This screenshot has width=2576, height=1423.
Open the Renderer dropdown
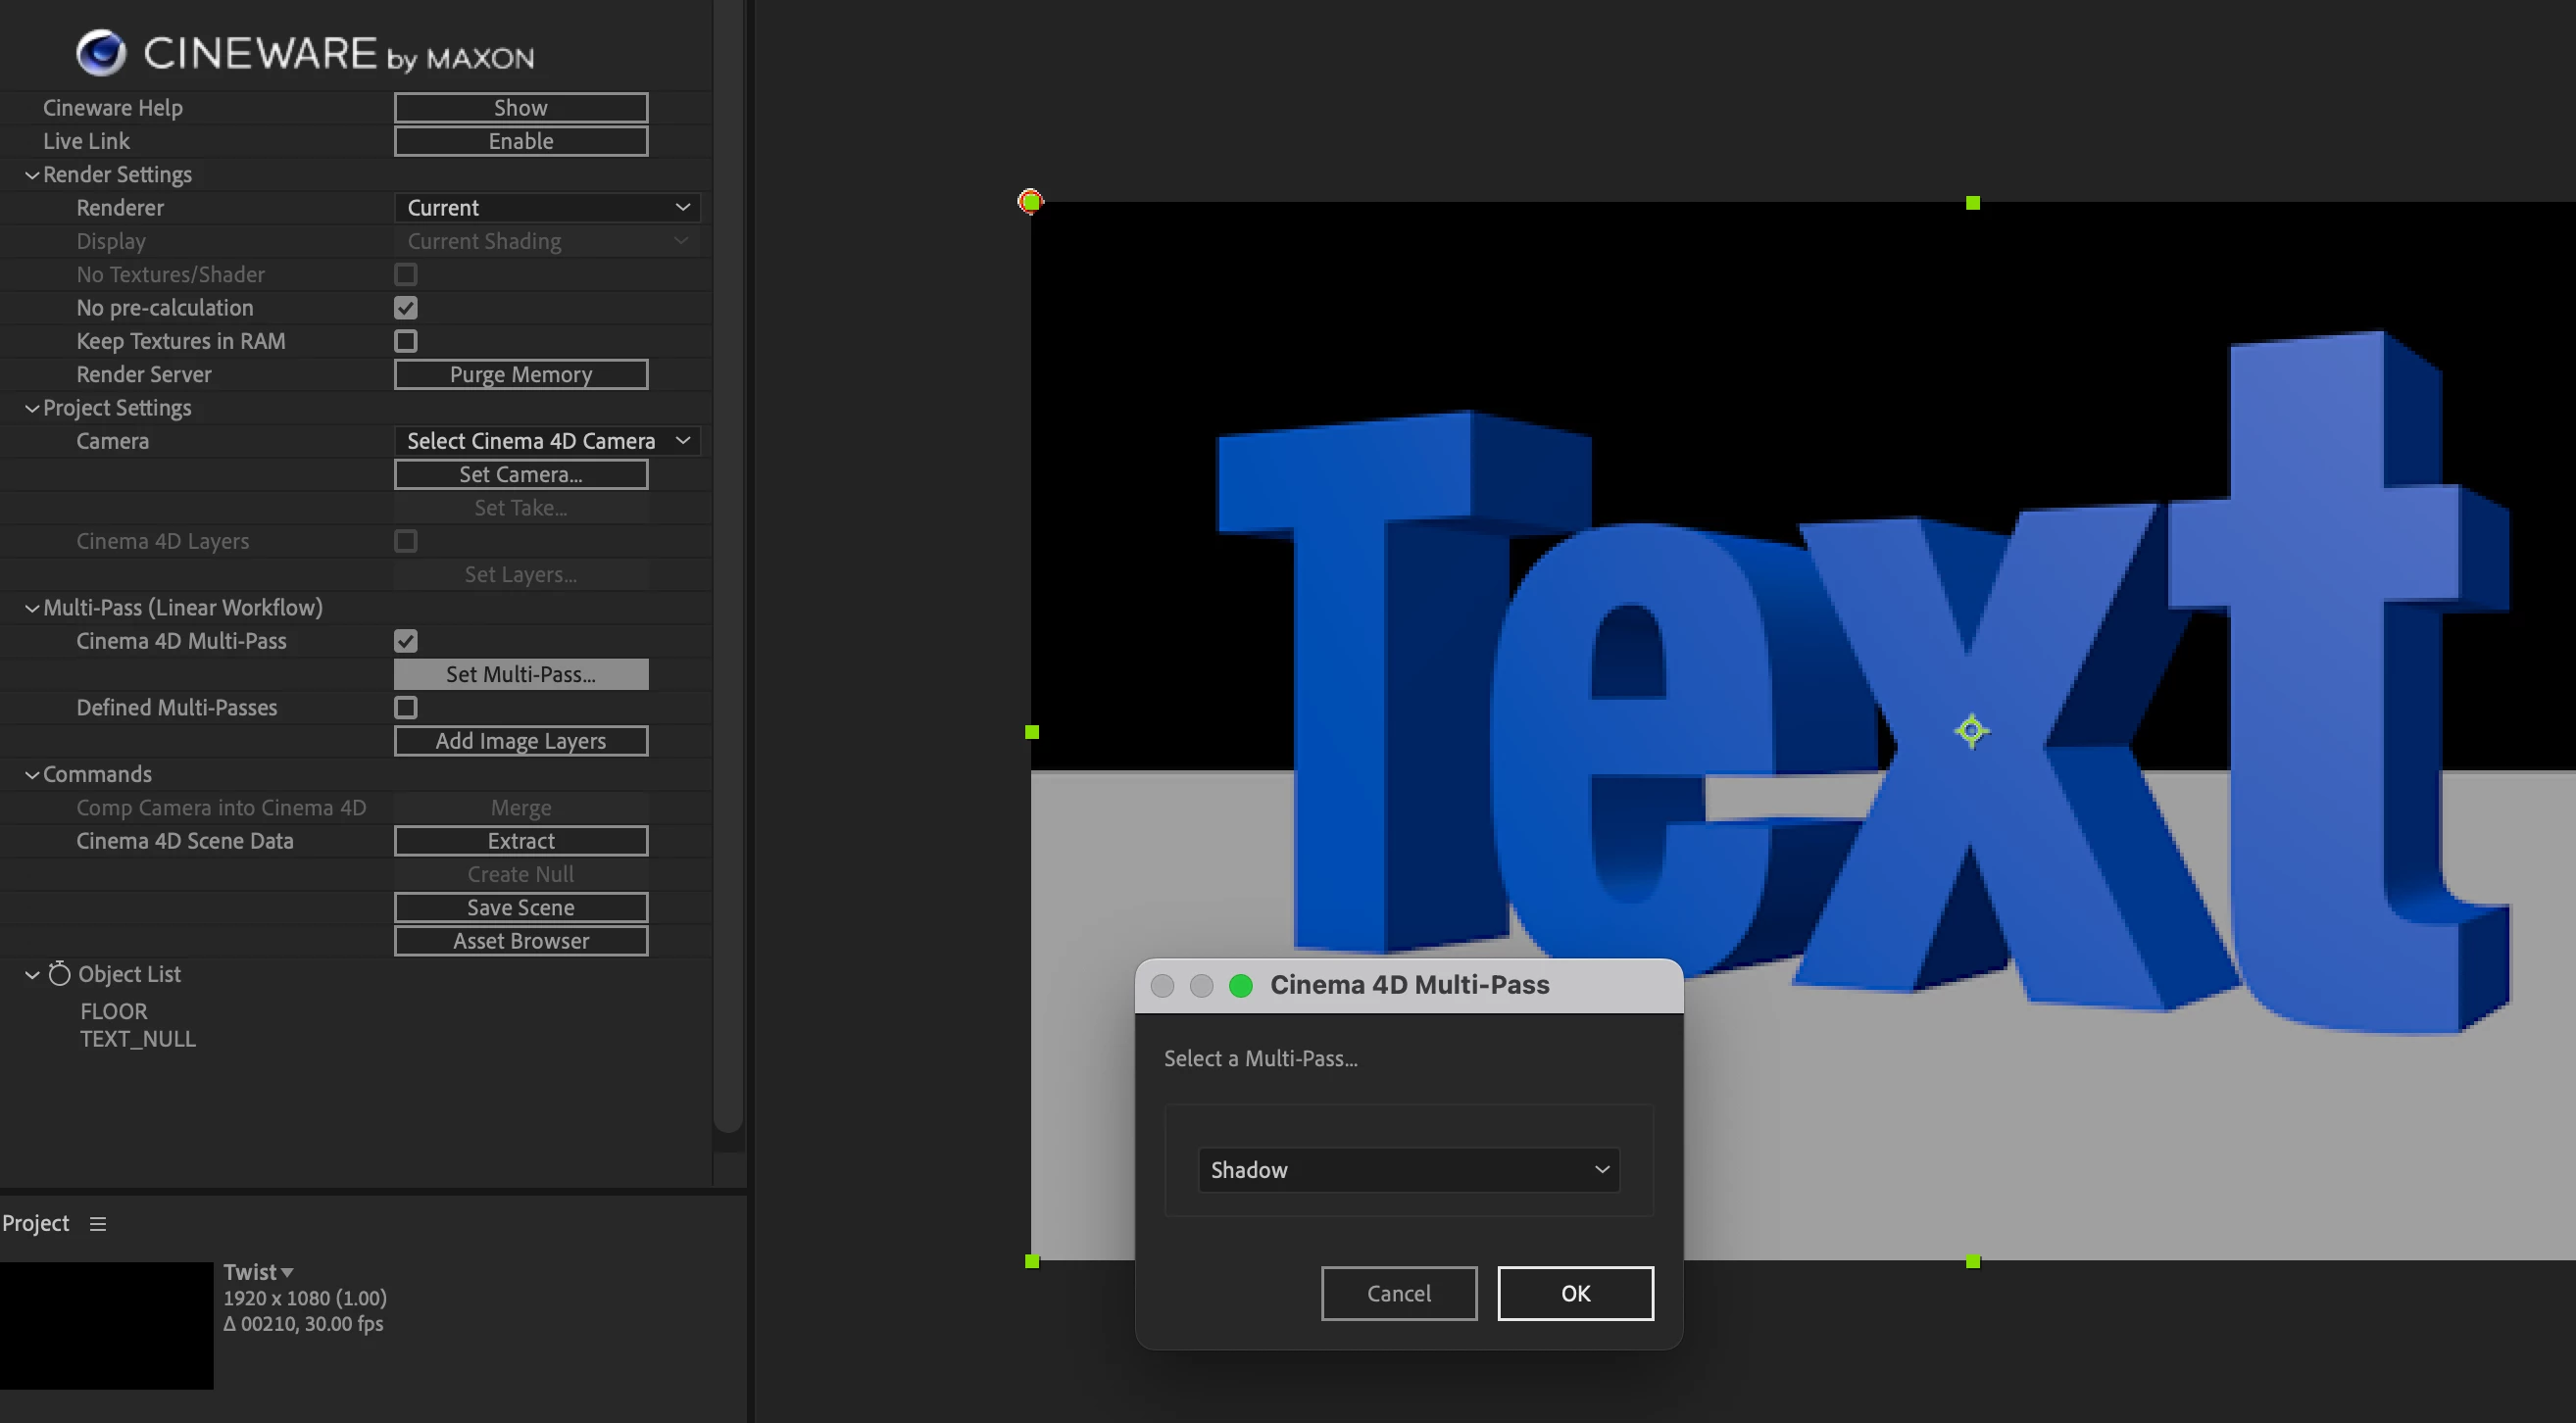[547, 208]
